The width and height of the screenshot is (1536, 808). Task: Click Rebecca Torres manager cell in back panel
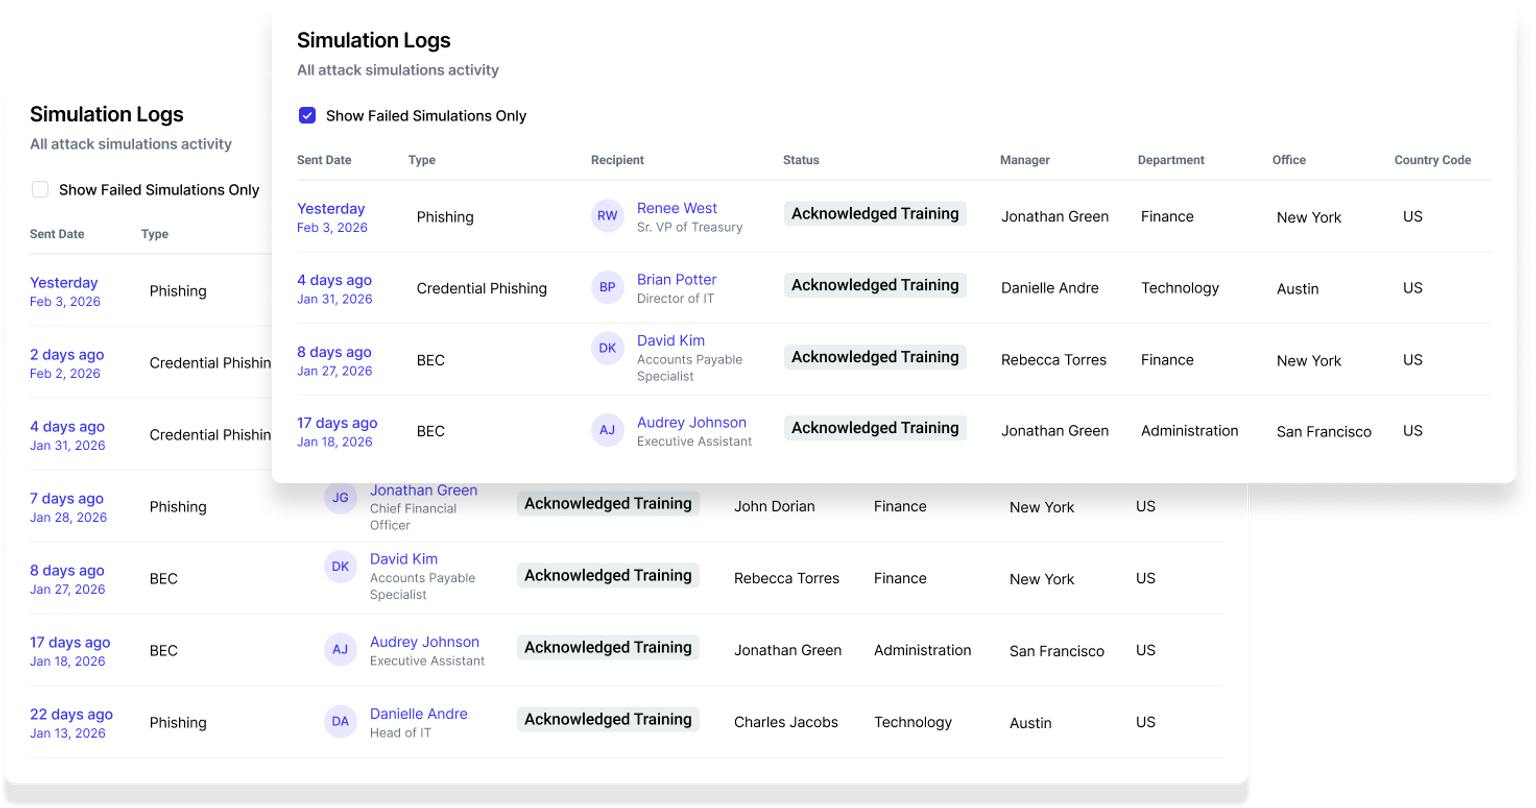point(787,578)
